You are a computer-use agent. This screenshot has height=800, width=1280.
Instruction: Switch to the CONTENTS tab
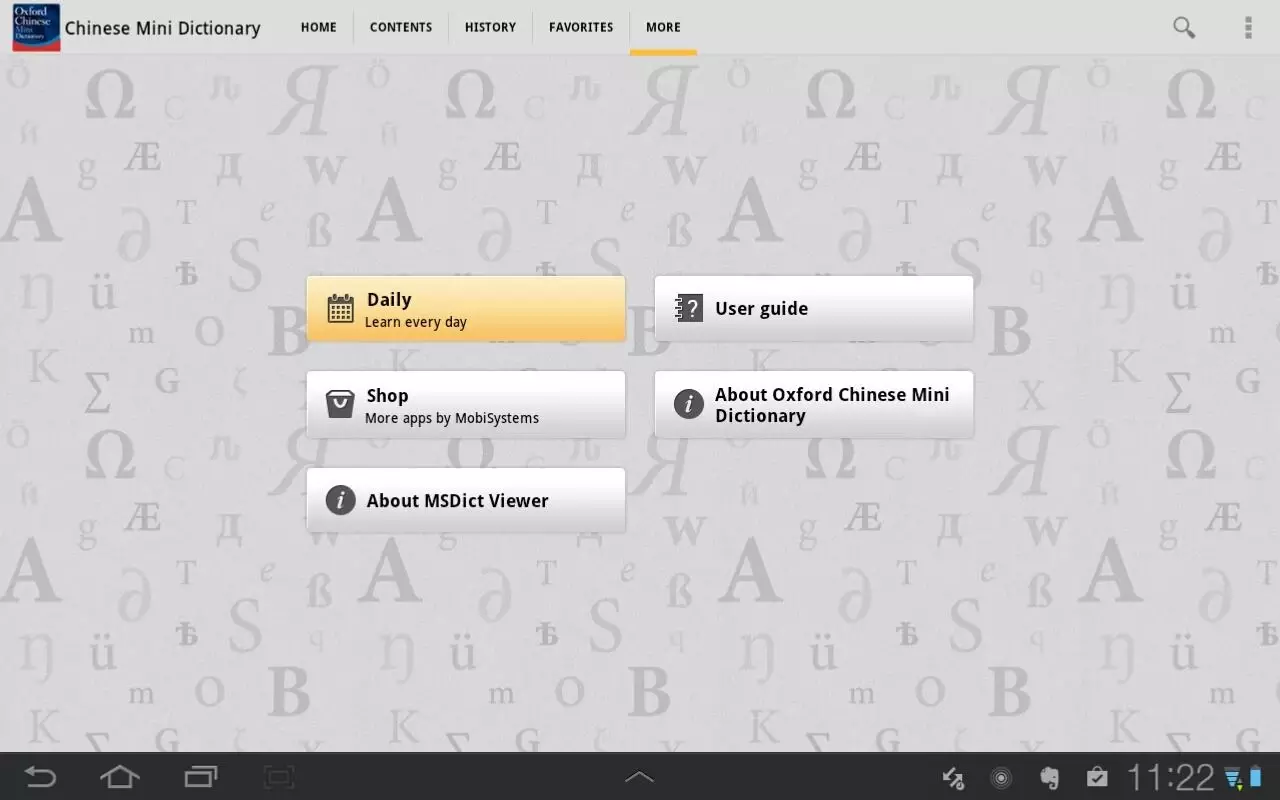click(x=401, y=27)
